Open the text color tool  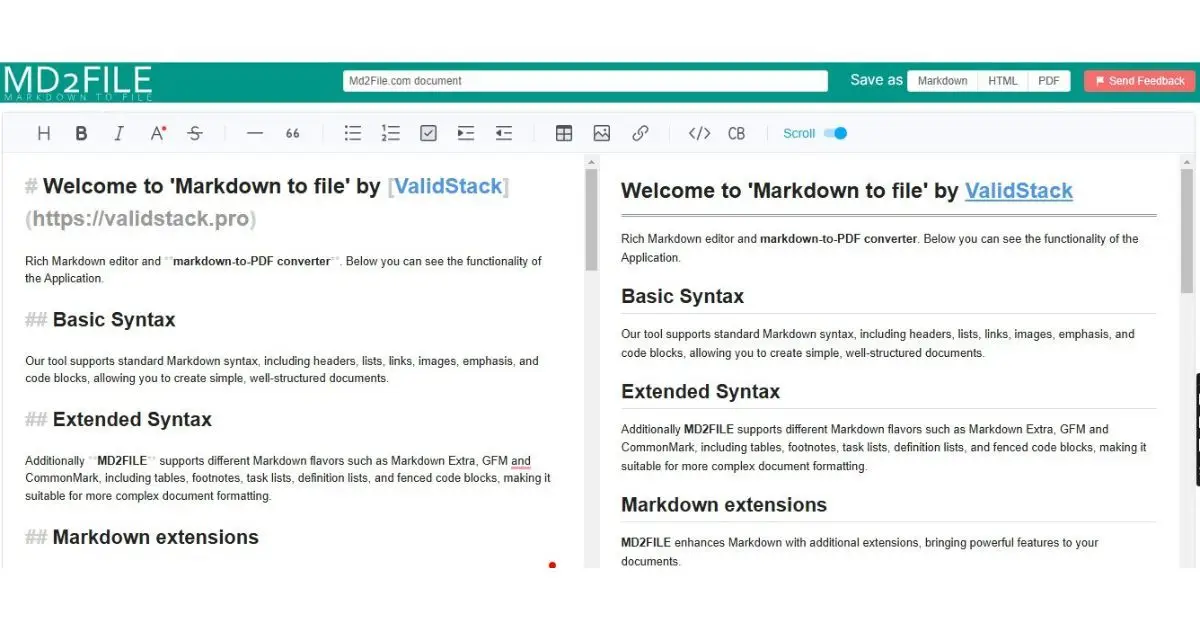coord(157,132)
